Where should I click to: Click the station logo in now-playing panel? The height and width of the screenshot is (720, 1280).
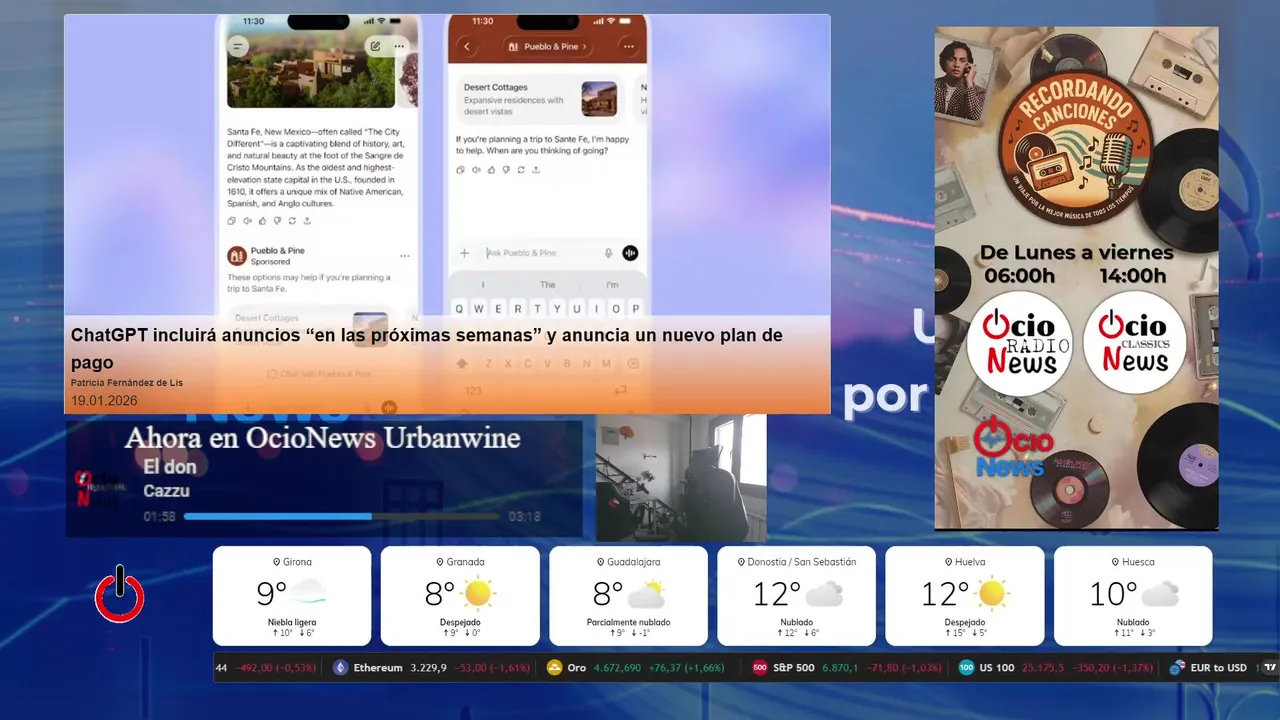99,488
